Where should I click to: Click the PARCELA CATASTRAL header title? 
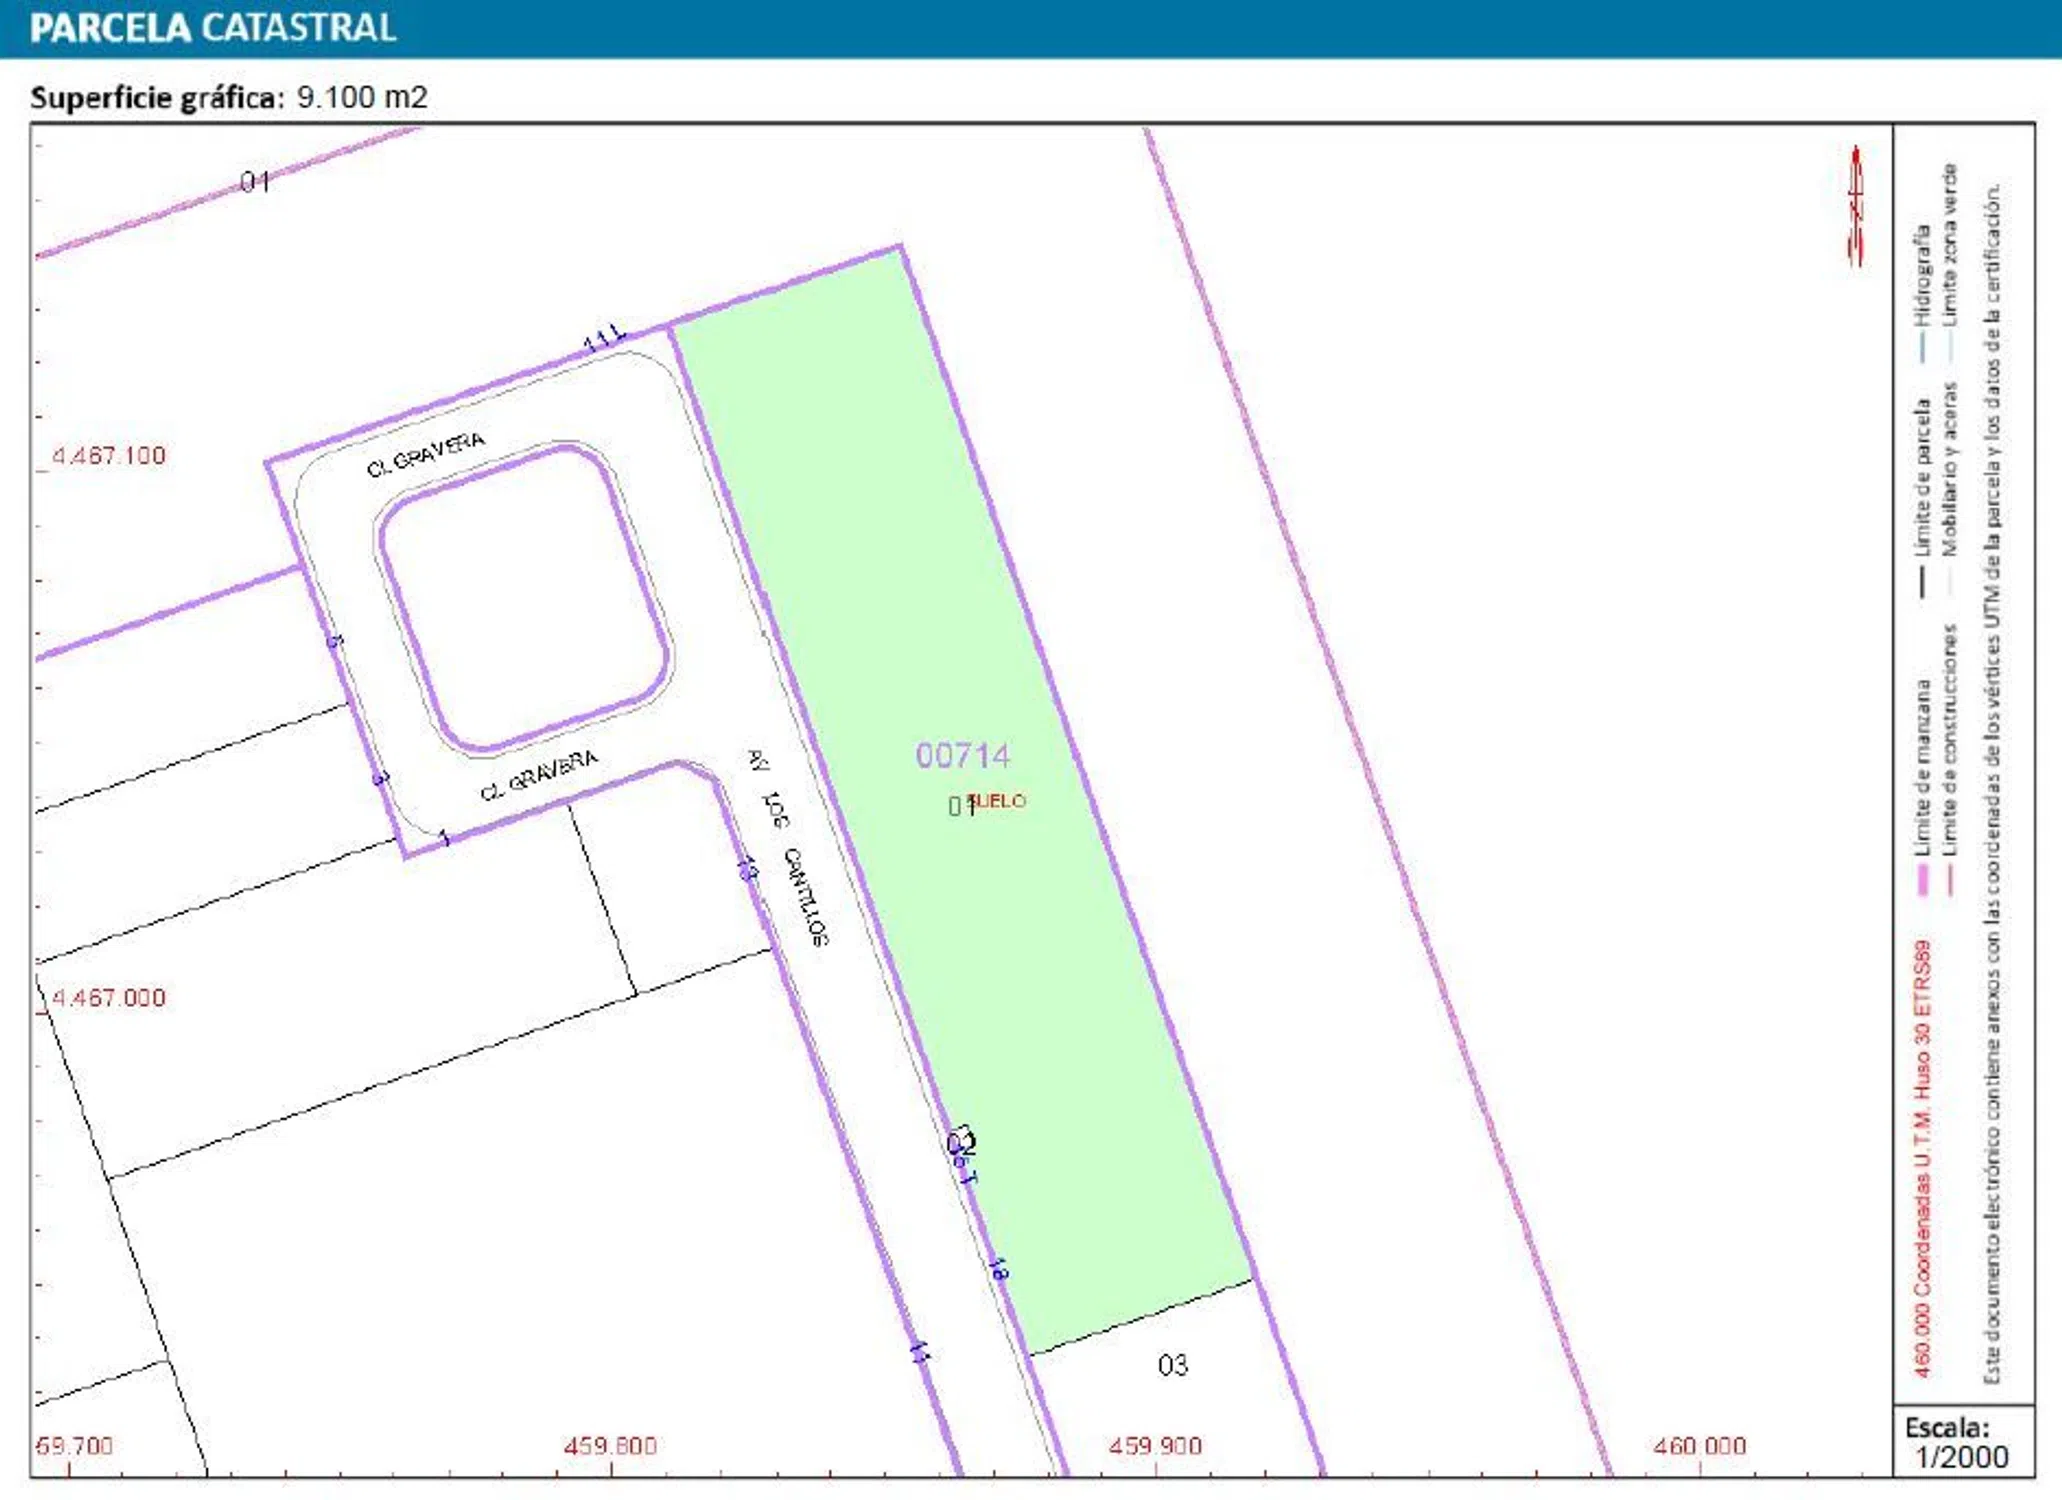[x=213, y=28]
